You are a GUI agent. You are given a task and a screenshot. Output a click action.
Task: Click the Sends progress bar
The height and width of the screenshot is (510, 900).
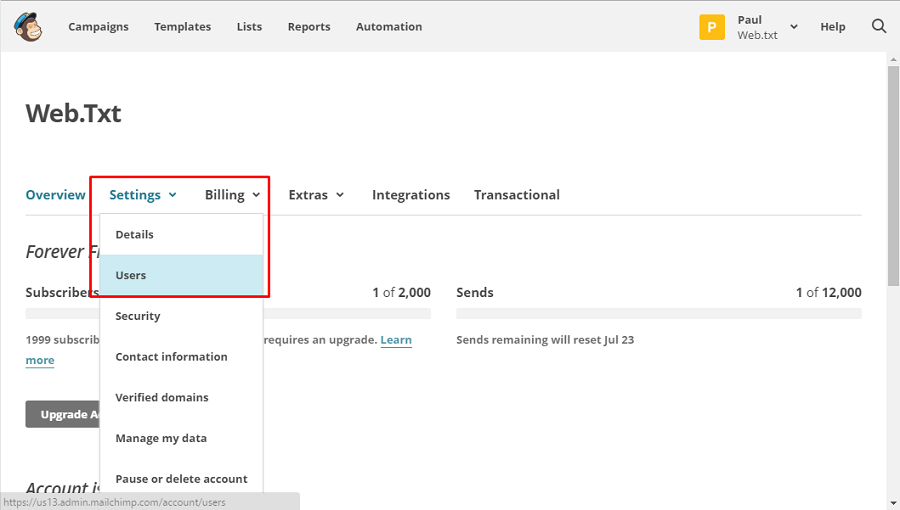point(659,313)
